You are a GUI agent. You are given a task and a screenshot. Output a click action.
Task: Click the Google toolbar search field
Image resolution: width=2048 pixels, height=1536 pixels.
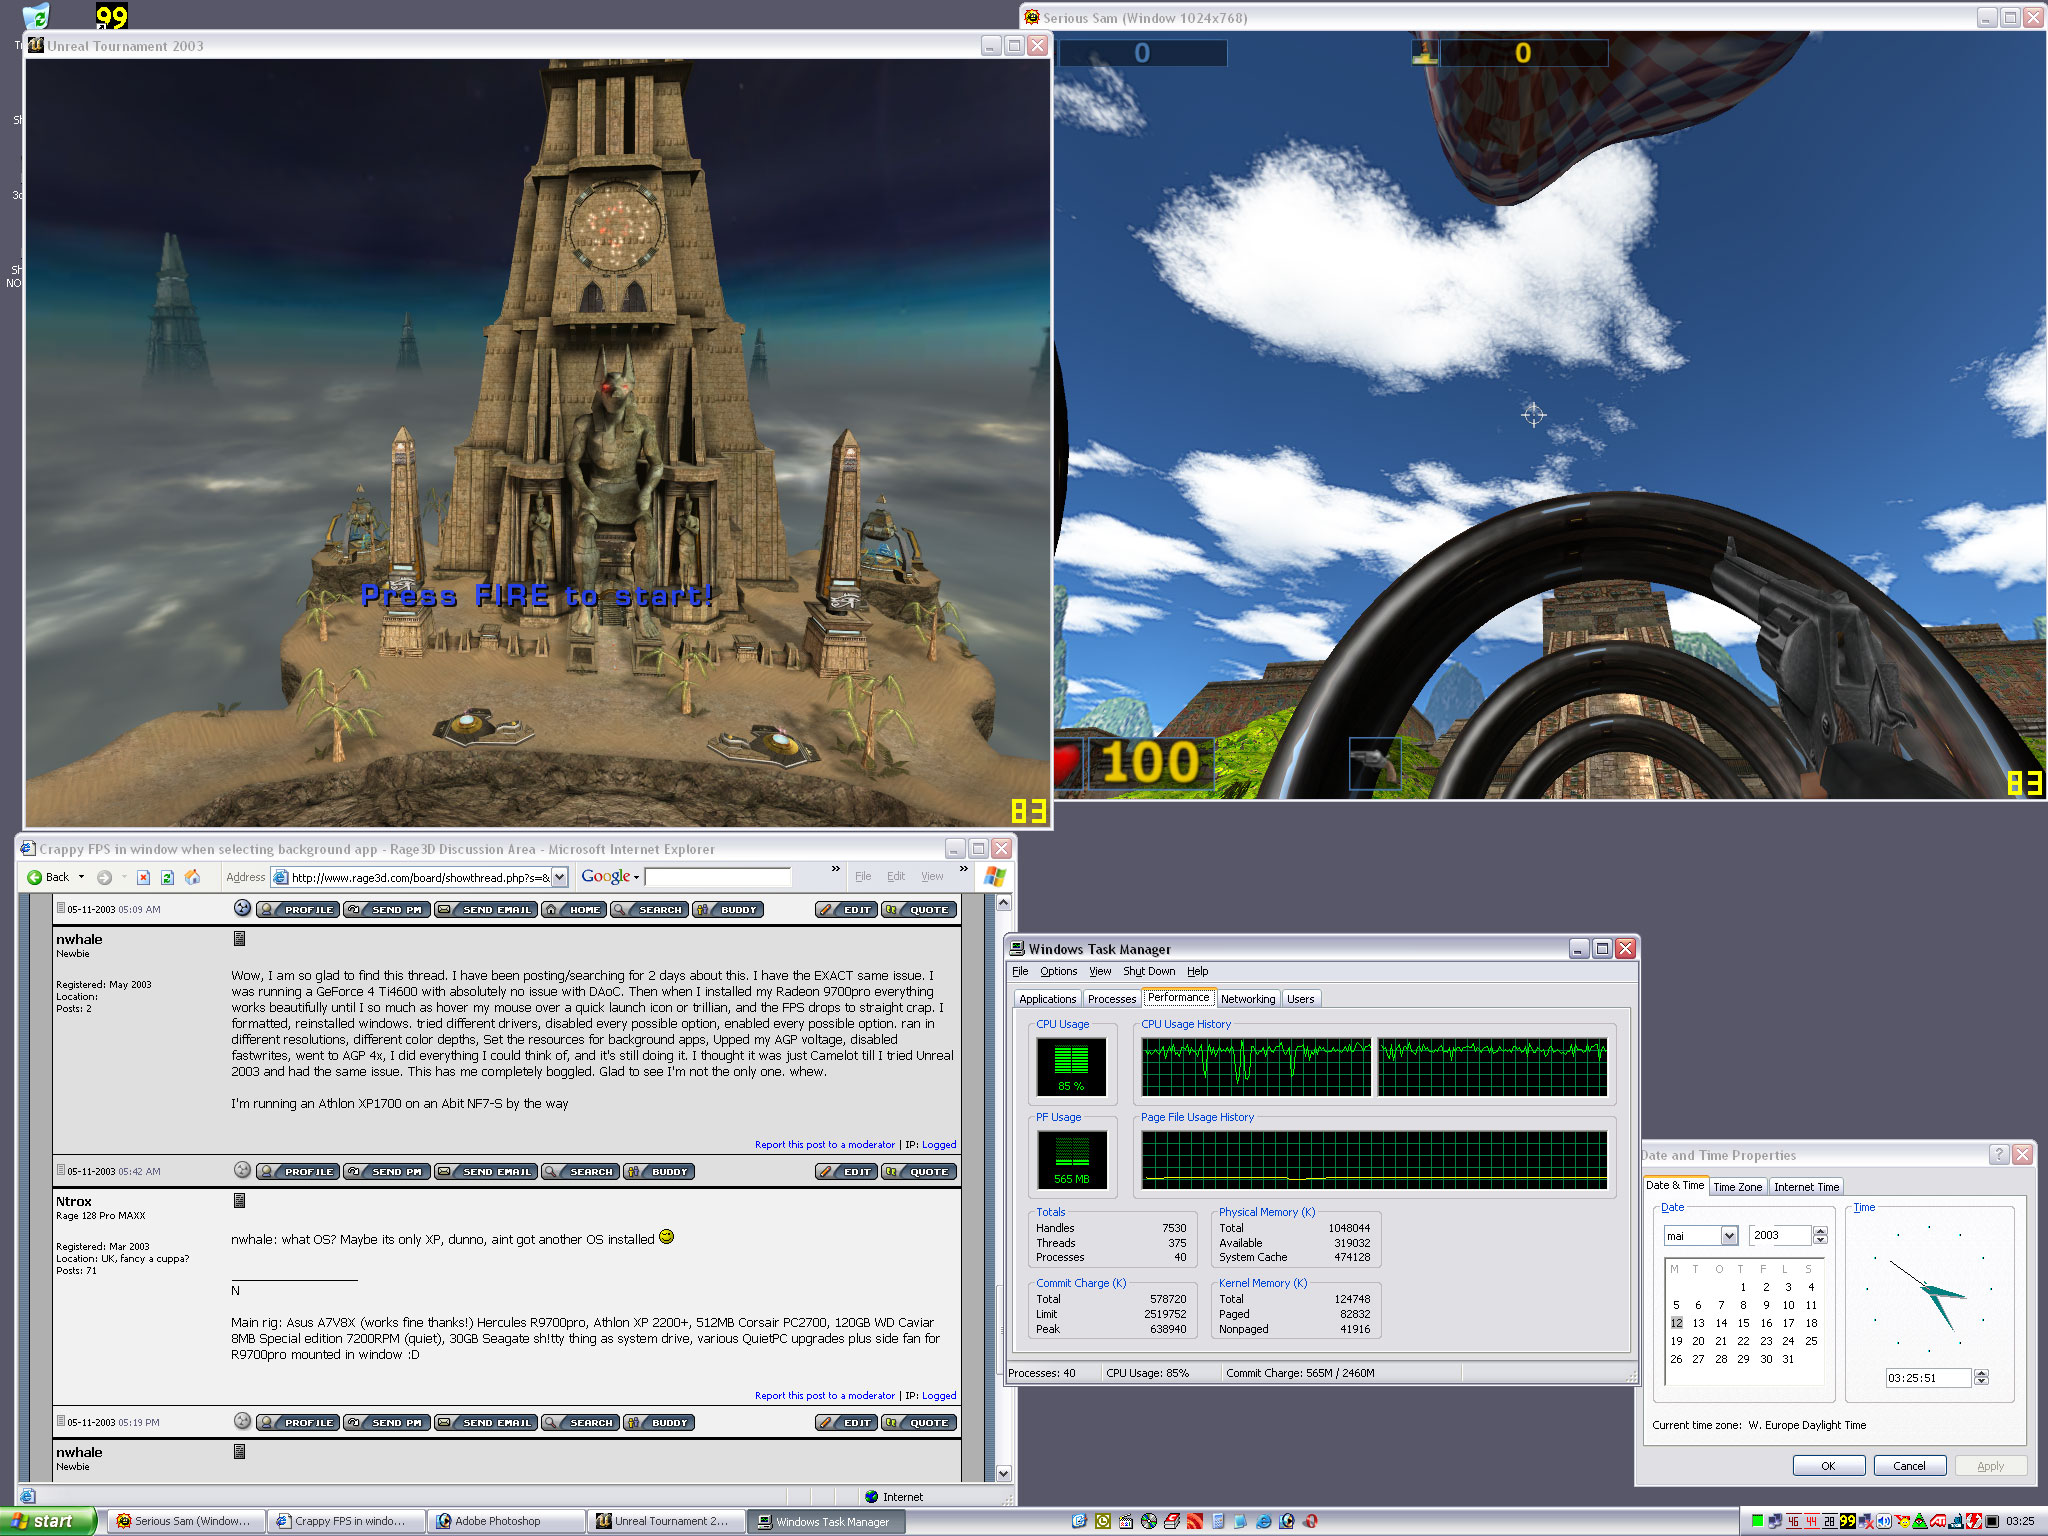pyautogui.click(x=717, y=877)
